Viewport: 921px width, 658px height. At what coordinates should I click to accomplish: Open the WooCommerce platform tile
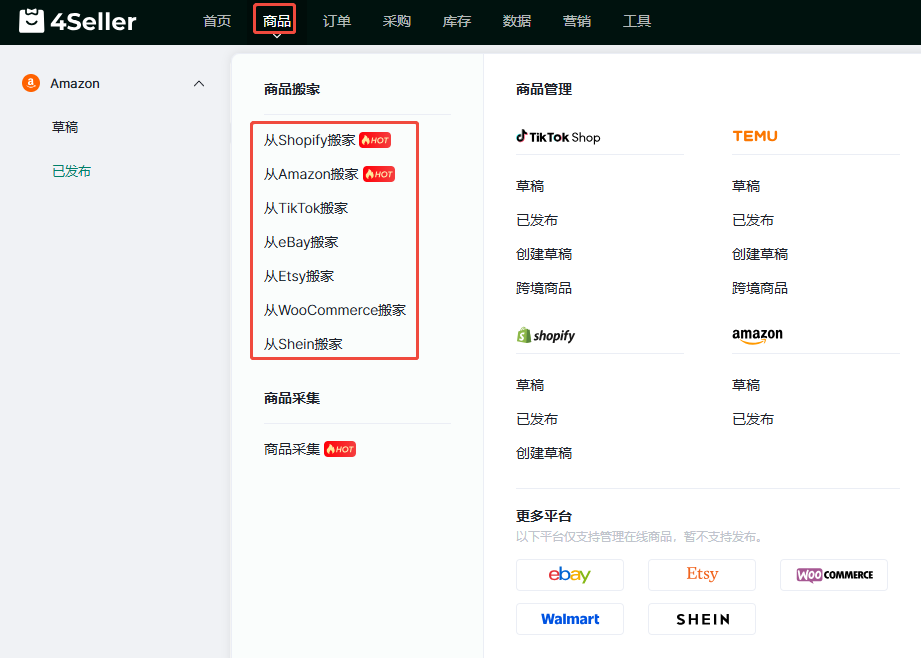point(833,575)
